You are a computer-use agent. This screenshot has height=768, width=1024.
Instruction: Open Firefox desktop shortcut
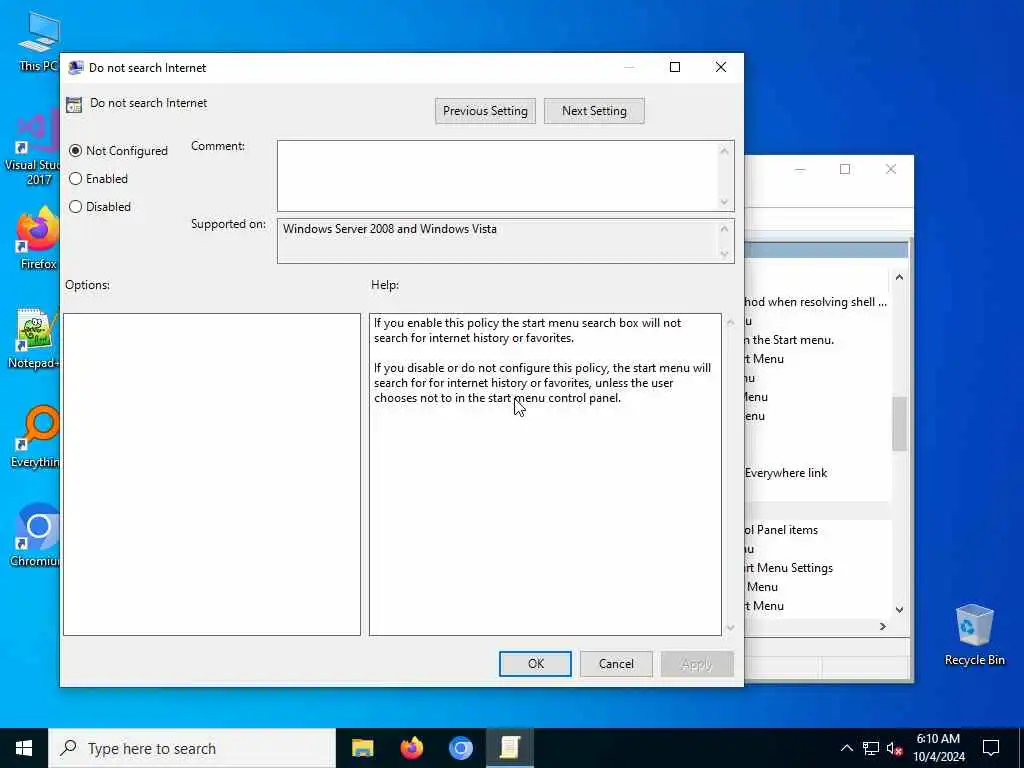(x=38, y=237)
